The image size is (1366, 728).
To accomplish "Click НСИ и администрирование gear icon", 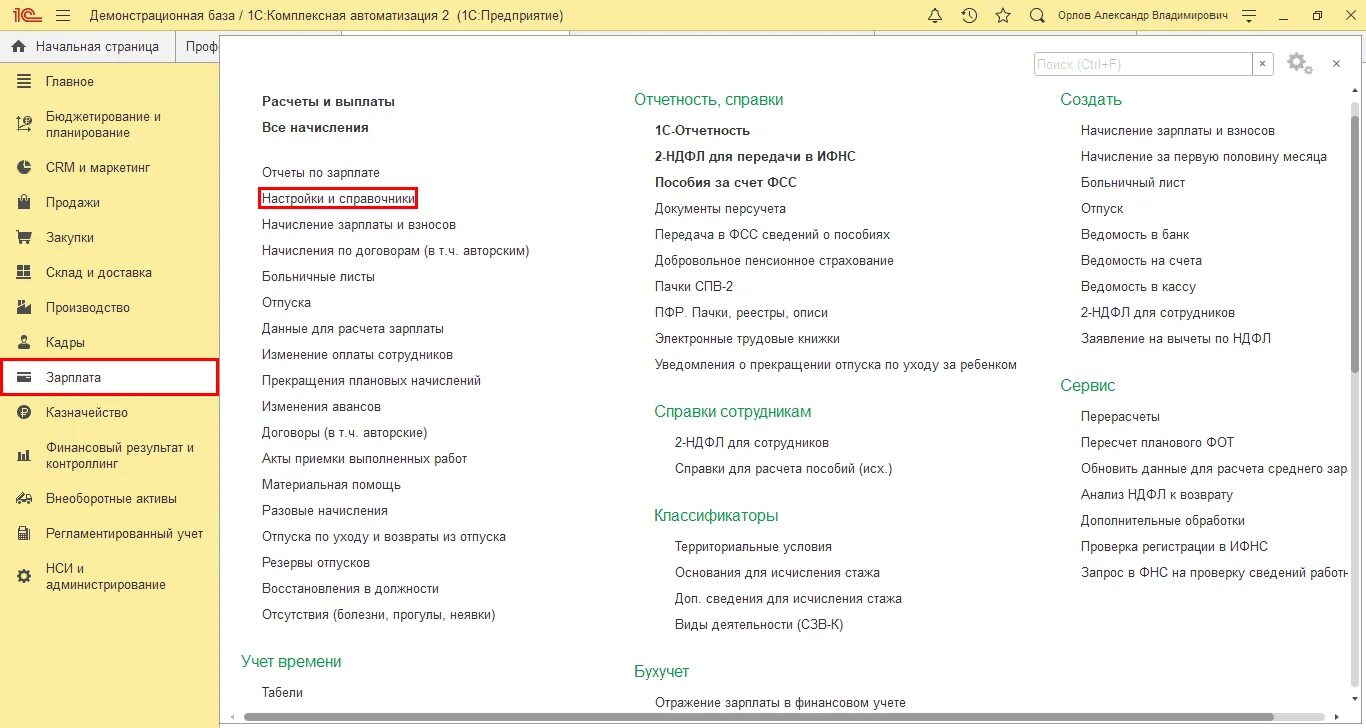I will pos(25,576).
